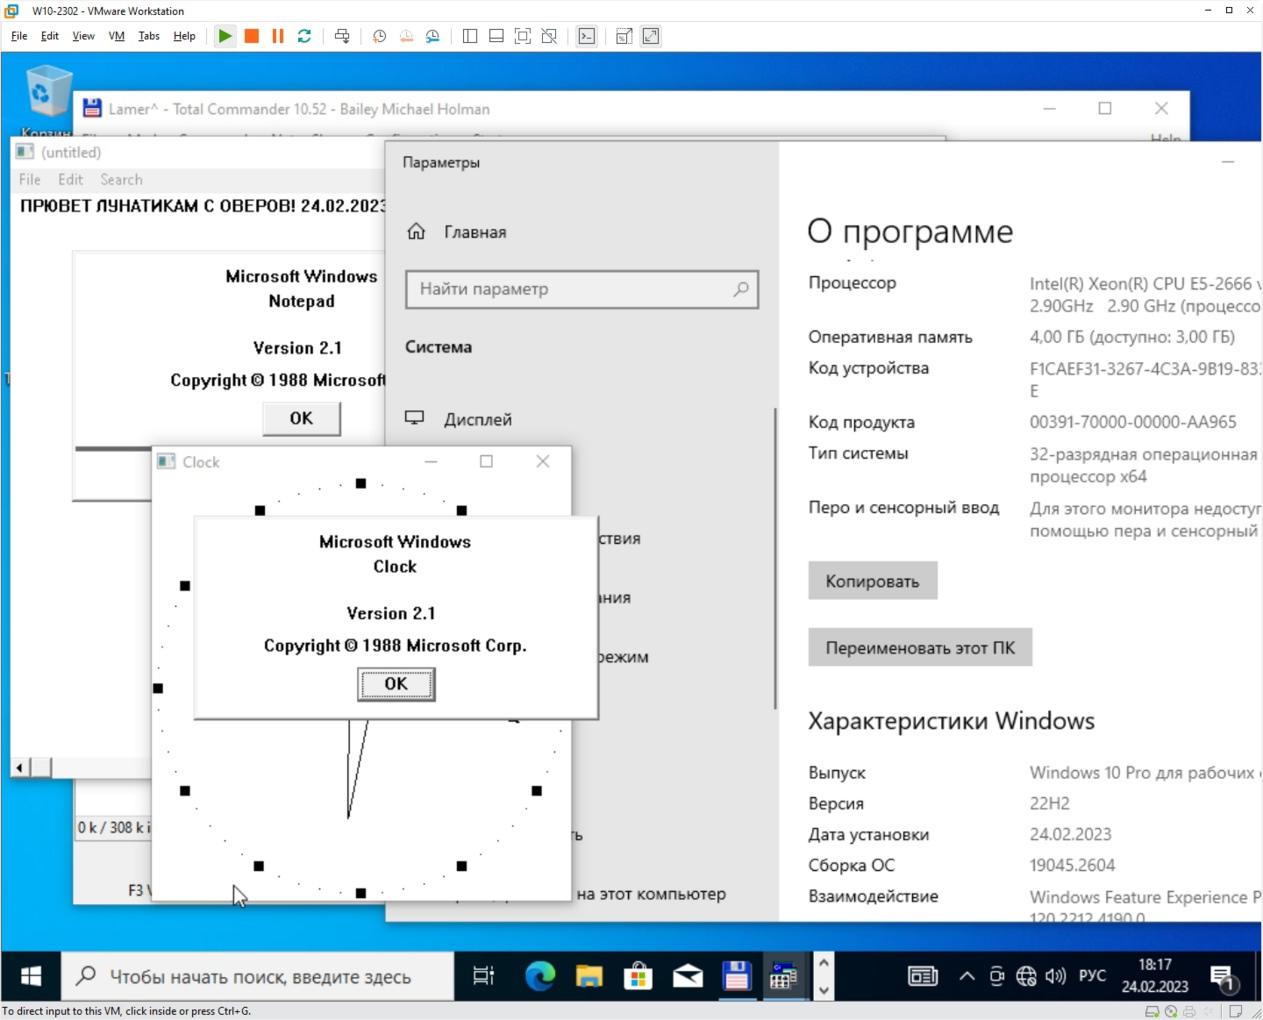Enter full screen mode icon in VMware
This screenshot has height=1020, width=1263.
coord(522,36)
